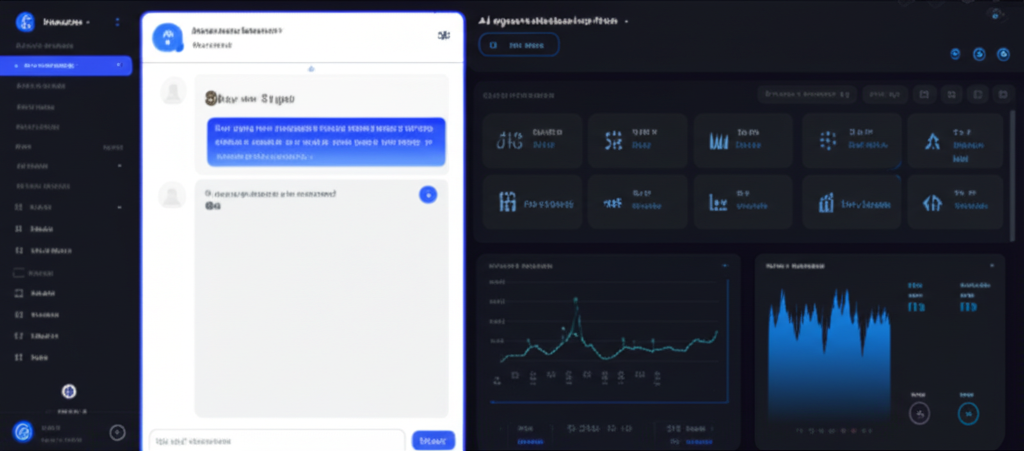1024x451 pixels.
Task: Click the icon at the chat header's right end
Action: coord(444,35)
